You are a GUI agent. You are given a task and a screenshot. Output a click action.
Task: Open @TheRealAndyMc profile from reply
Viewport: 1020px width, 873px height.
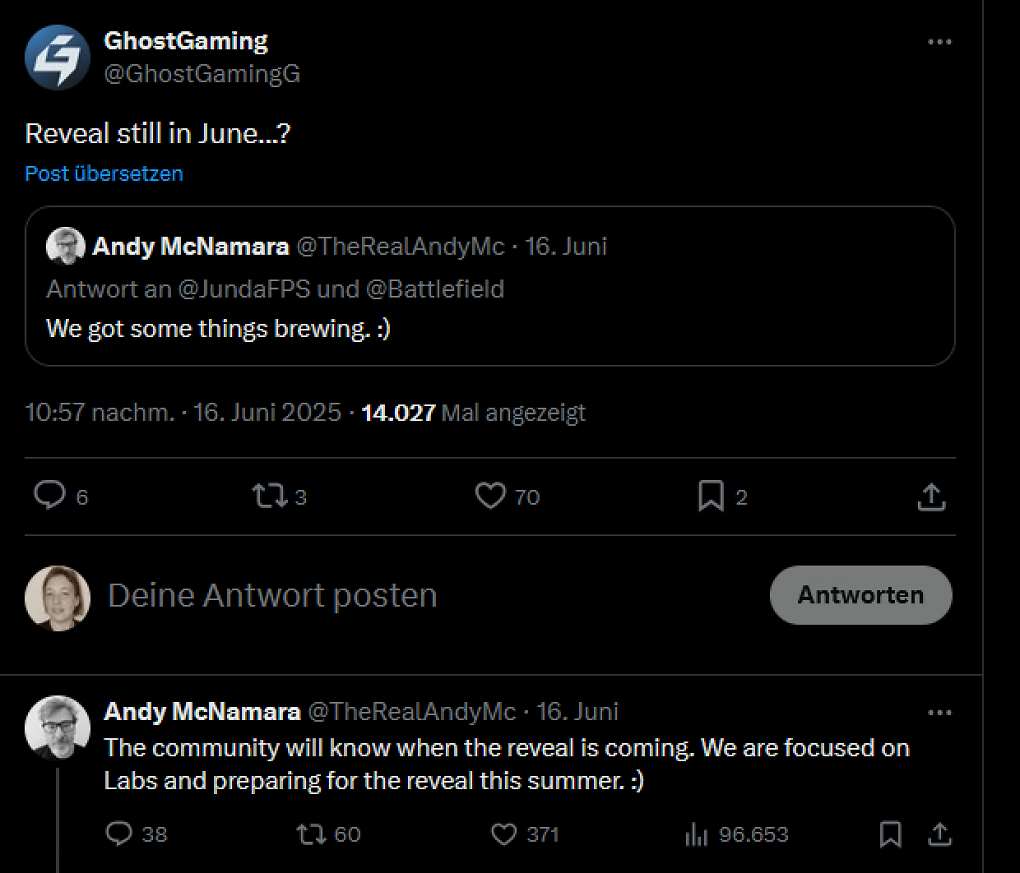(411, 712)
